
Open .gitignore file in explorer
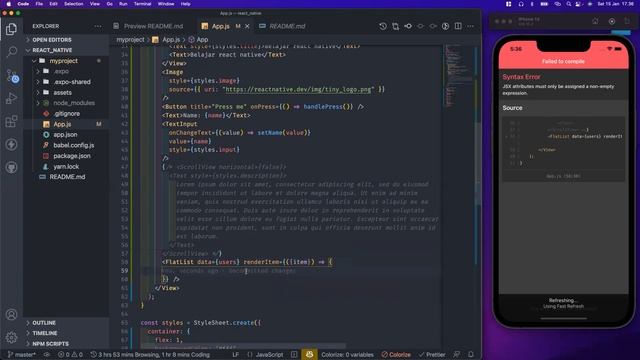click(66, 113)
